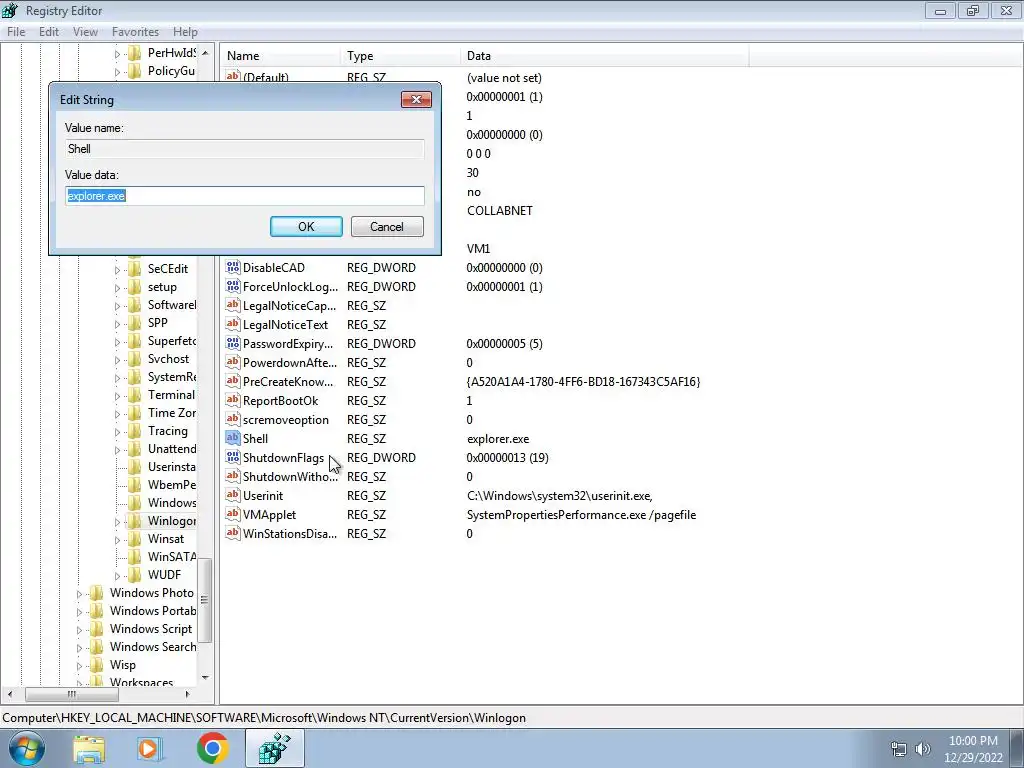Open the Windows Start orb
This screenshot has height=768, width=1024.
coord(26,748)
